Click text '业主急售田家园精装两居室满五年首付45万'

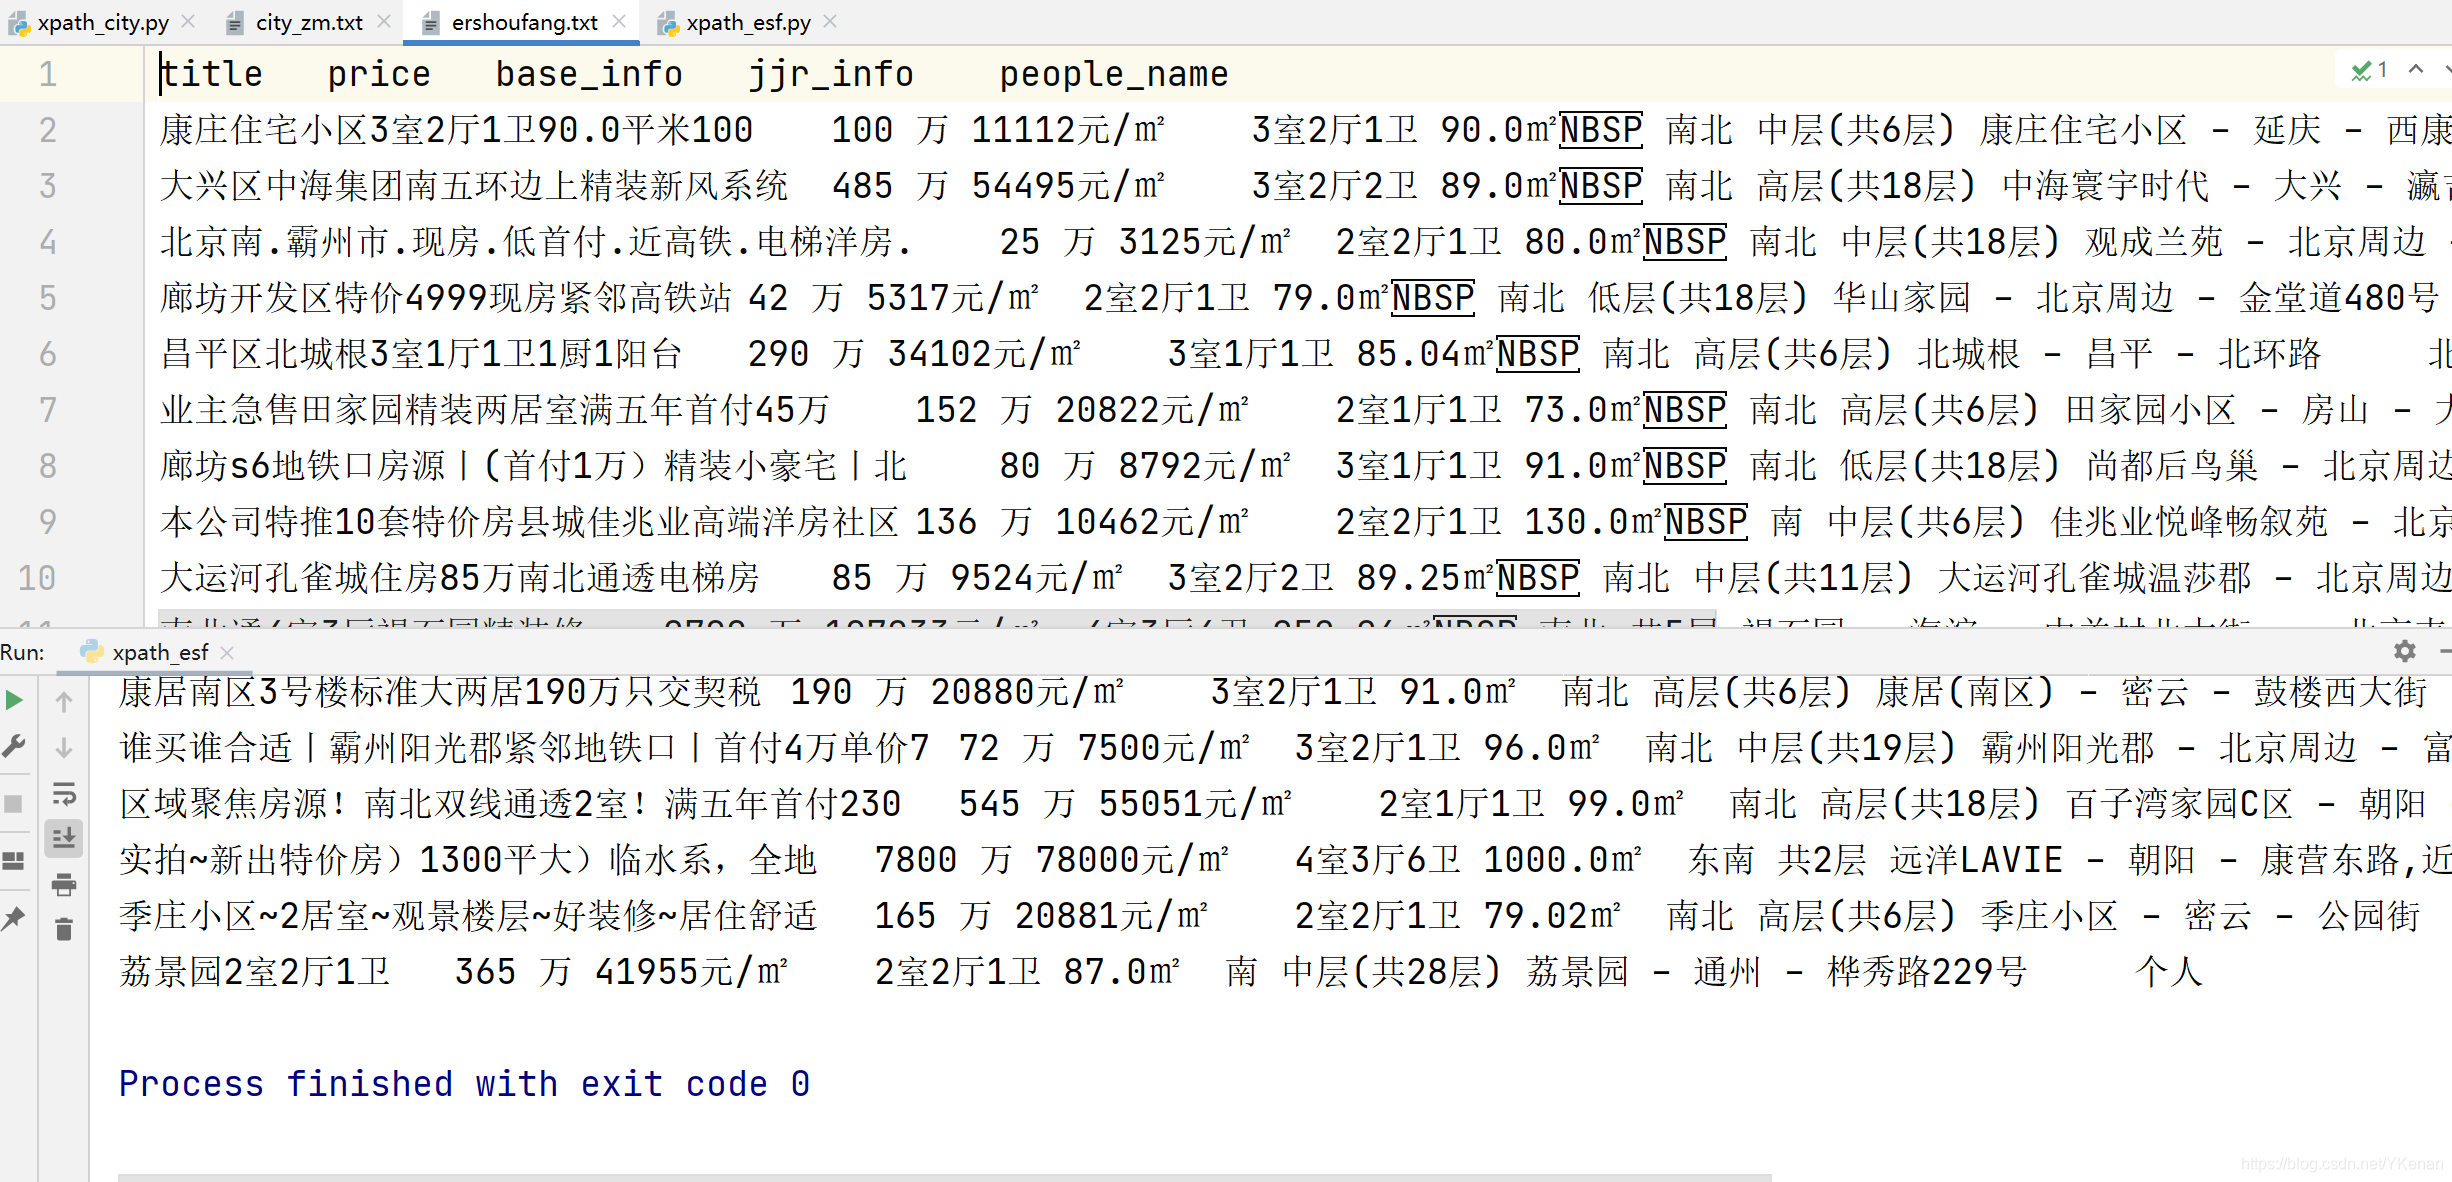[x=495, y=410]
